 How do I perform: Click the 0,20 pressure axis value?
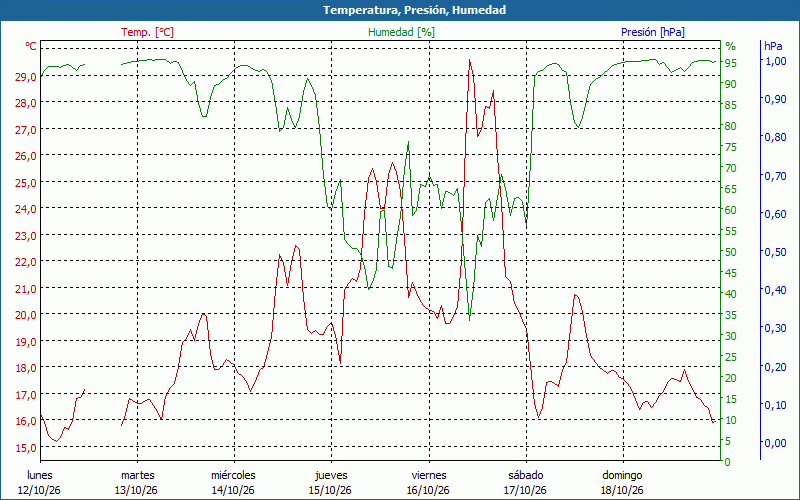click(x=775, y=366)
